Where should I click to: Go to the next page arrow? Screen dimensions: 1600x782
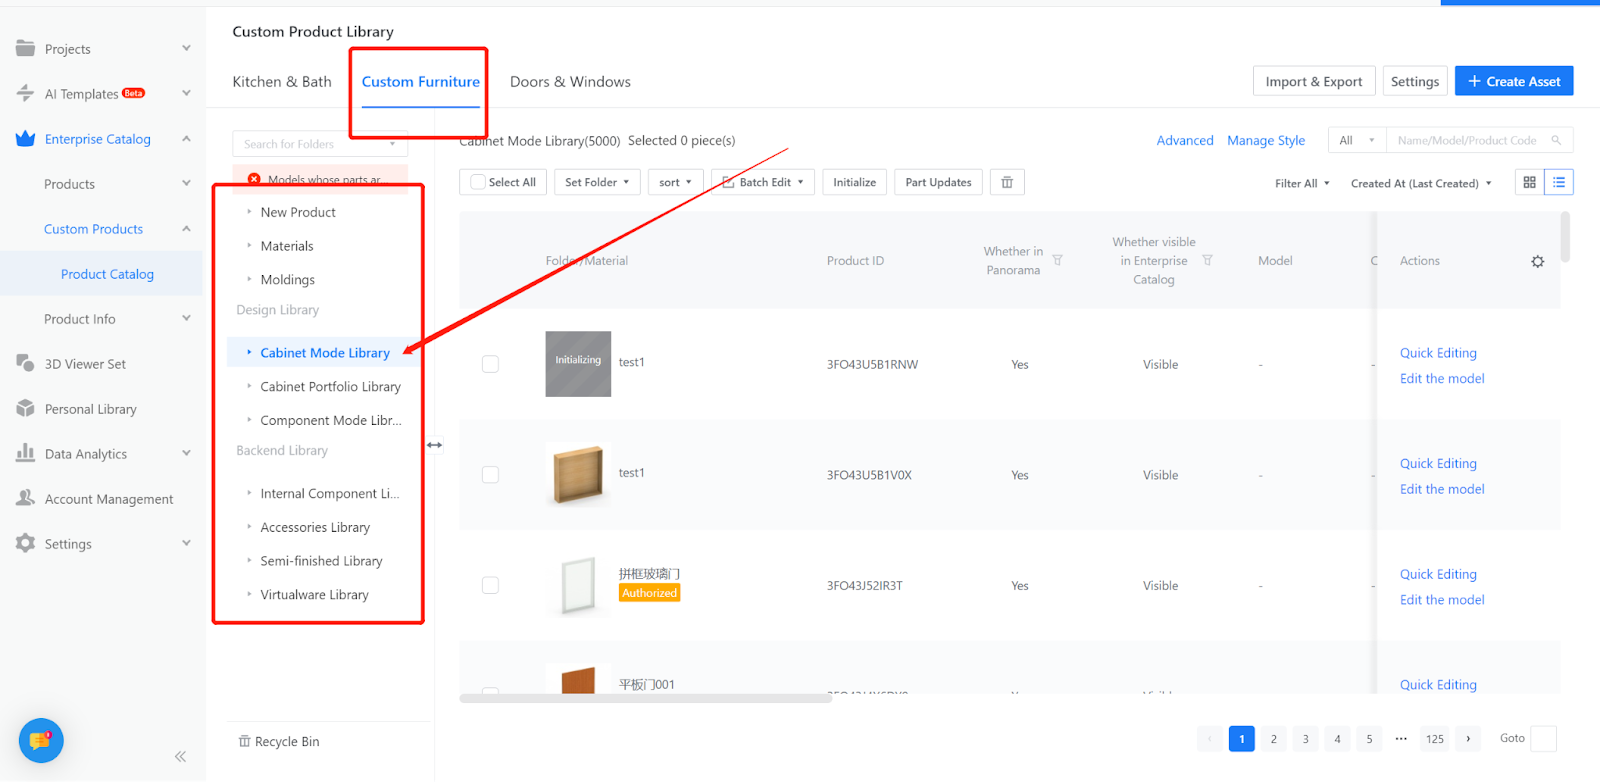pos(1468,739)
